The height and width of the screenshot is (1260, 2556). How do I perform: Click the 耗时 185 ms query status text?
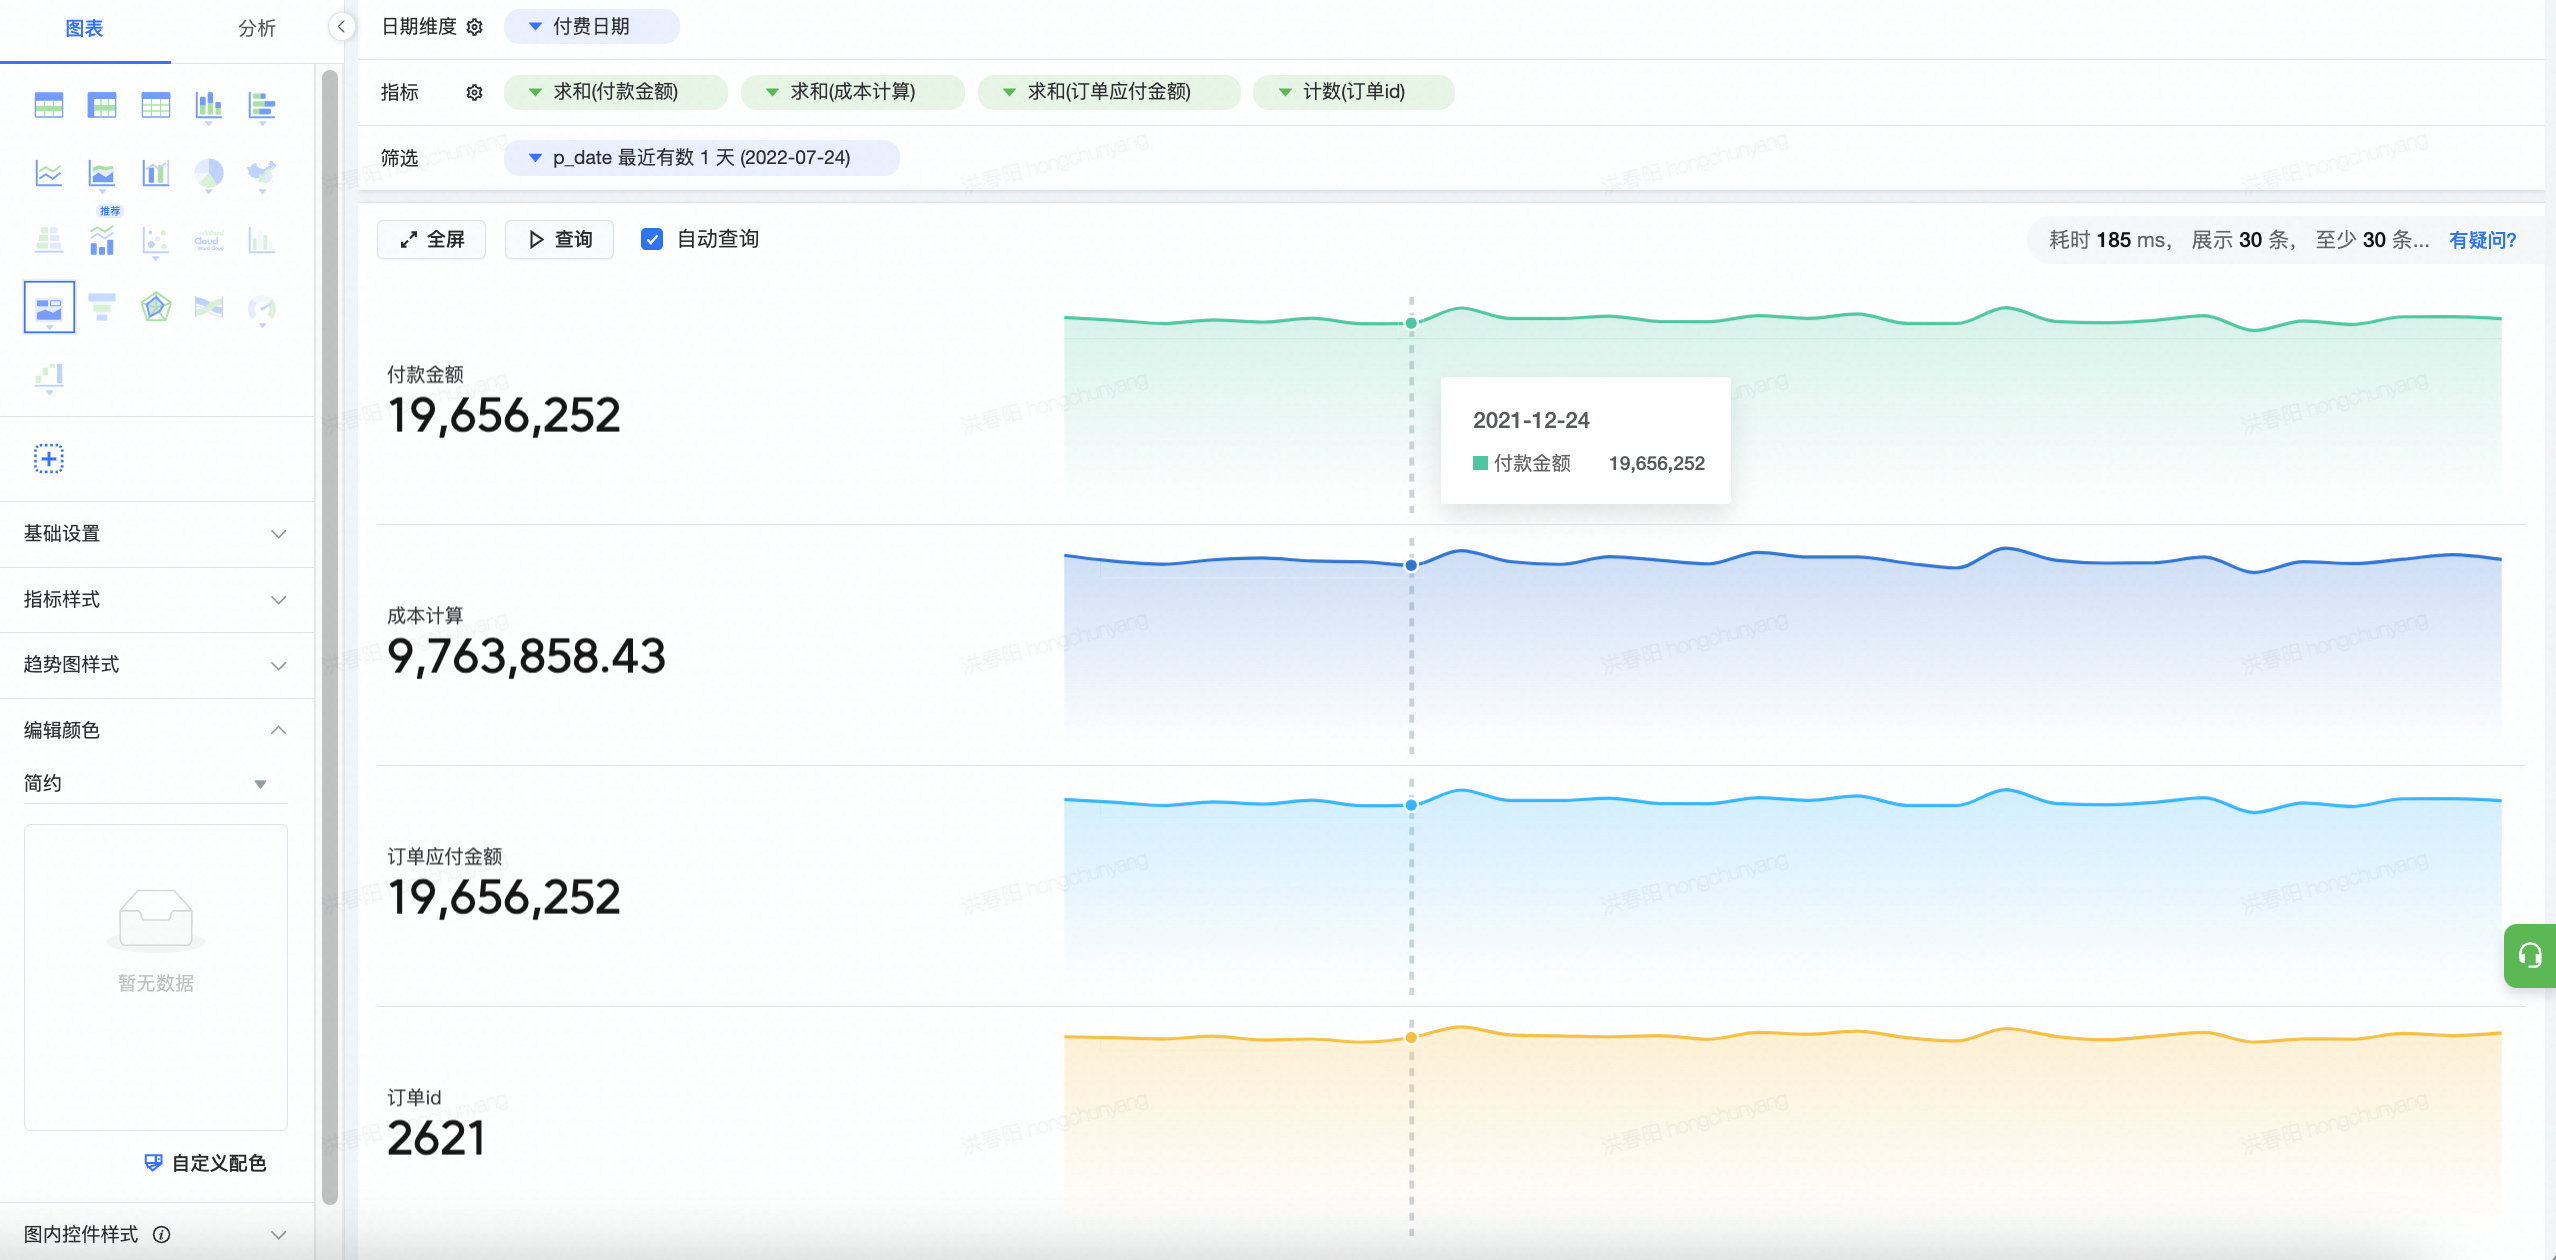tap(2108, 240)
